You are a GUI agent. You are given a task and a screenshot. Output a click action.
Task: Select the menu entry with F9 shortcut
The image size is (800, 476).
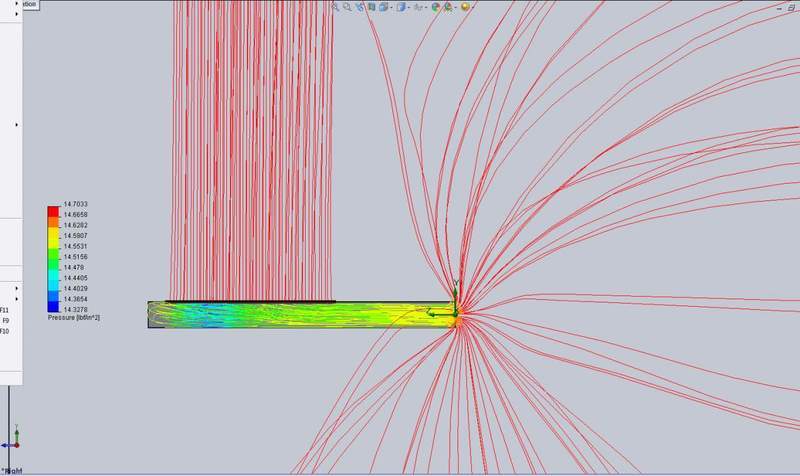click(6, 320)
